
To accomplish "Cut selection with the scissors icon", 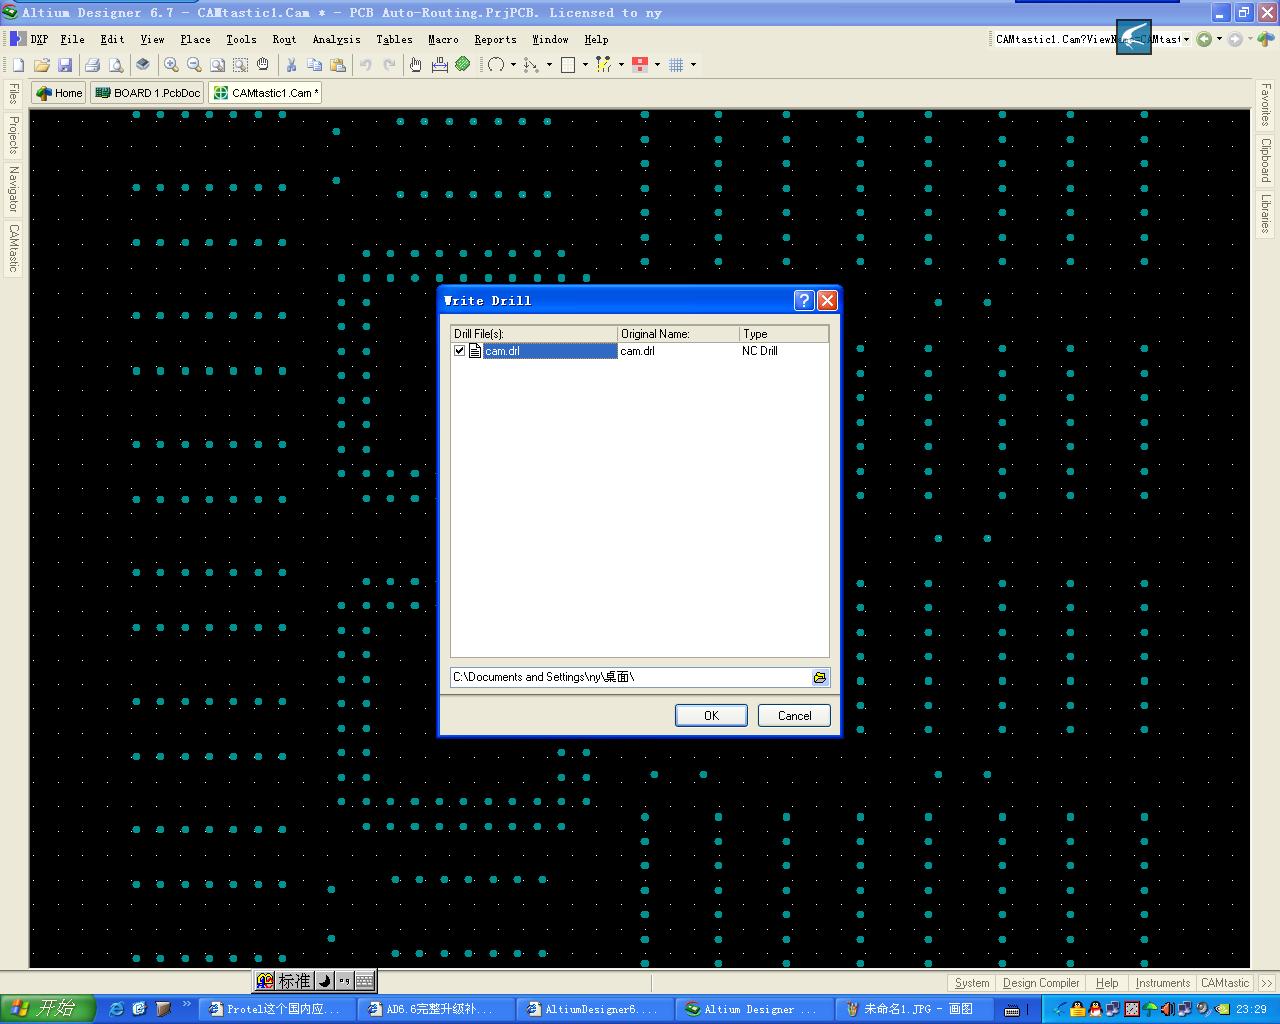I will (291, 65).
